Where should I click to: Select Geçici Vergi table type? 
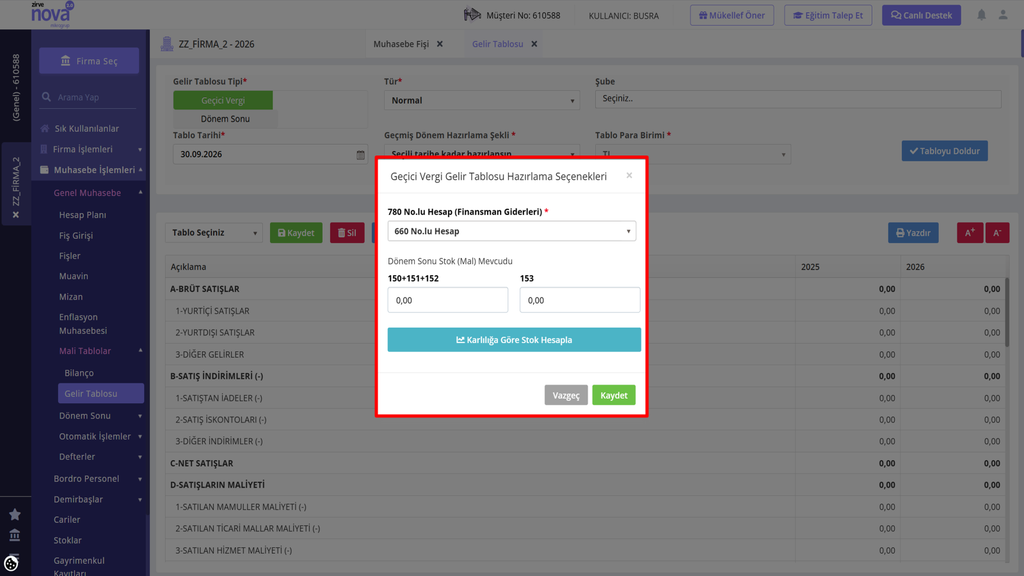pos(223,101)
